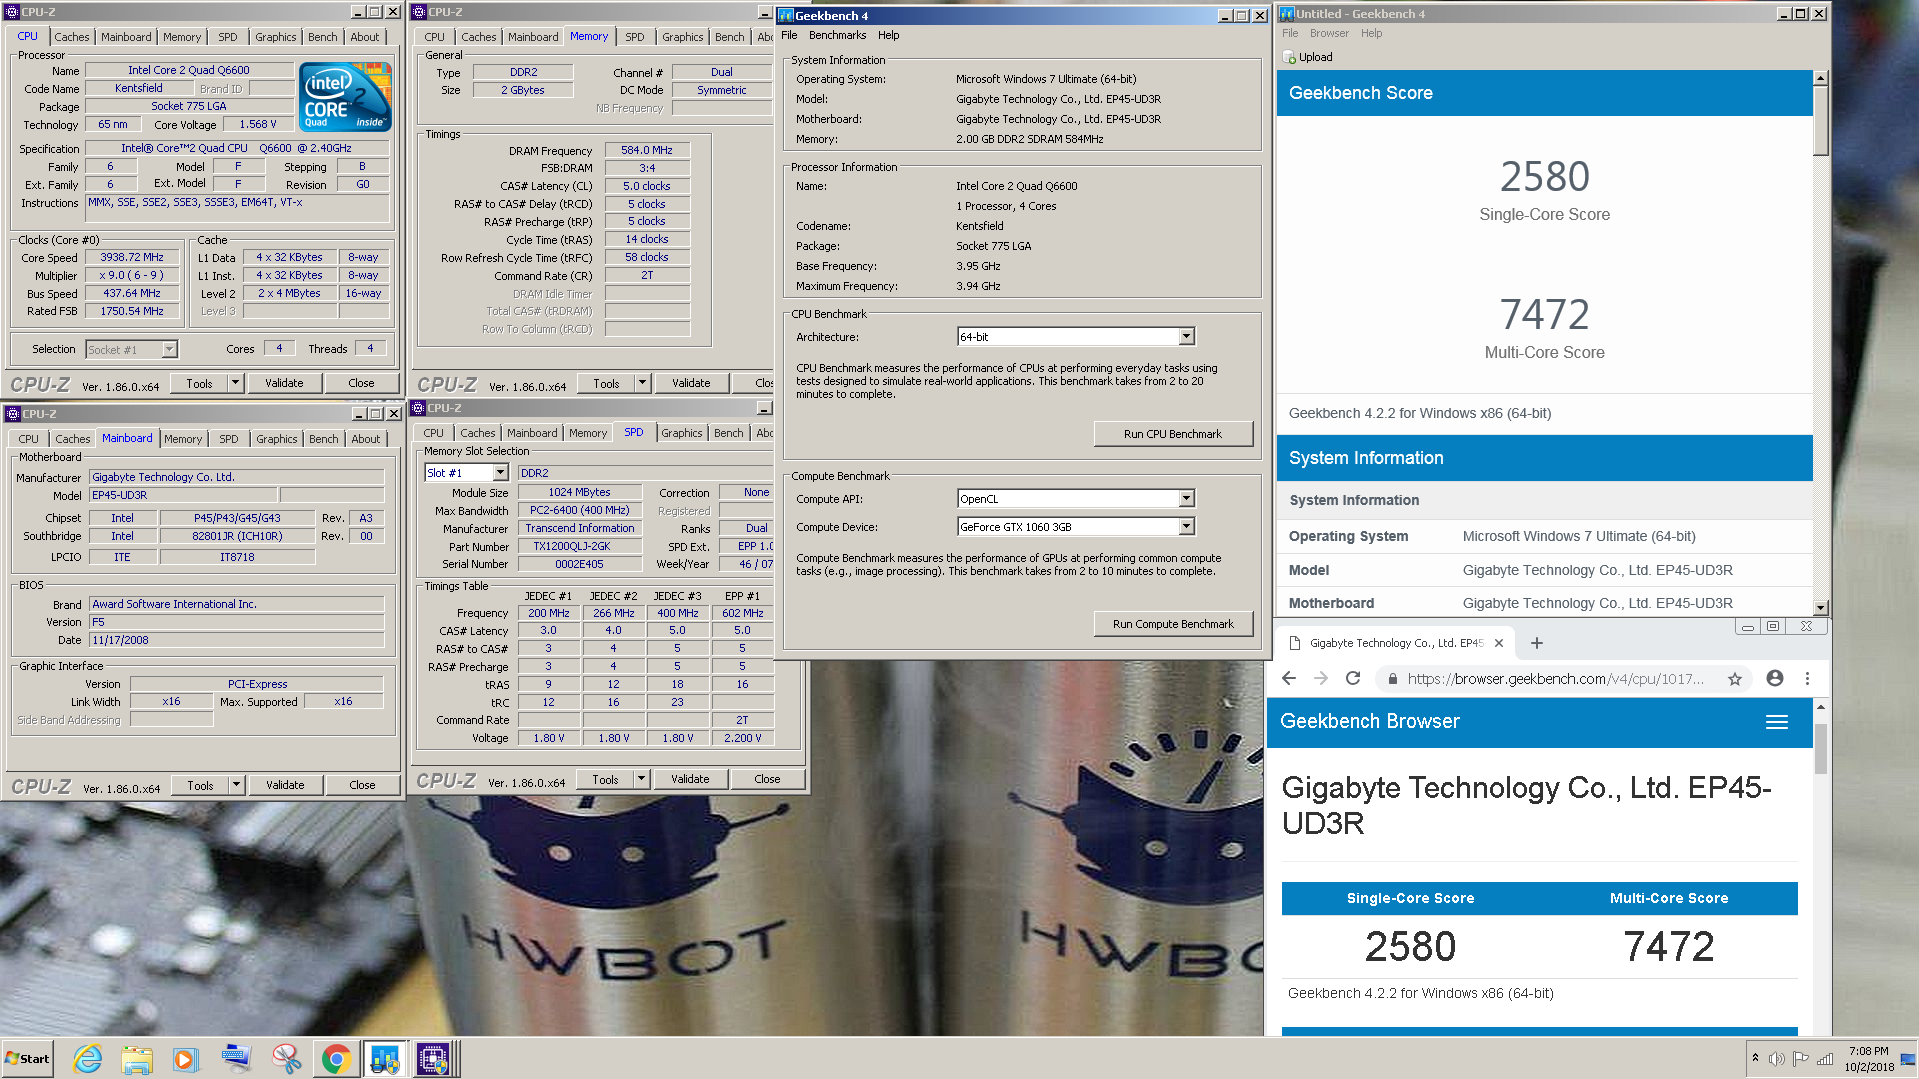Screen dimensions: 1919x1079
Task: Click the volume speaker tray icon
Action: point(1777,1059)
